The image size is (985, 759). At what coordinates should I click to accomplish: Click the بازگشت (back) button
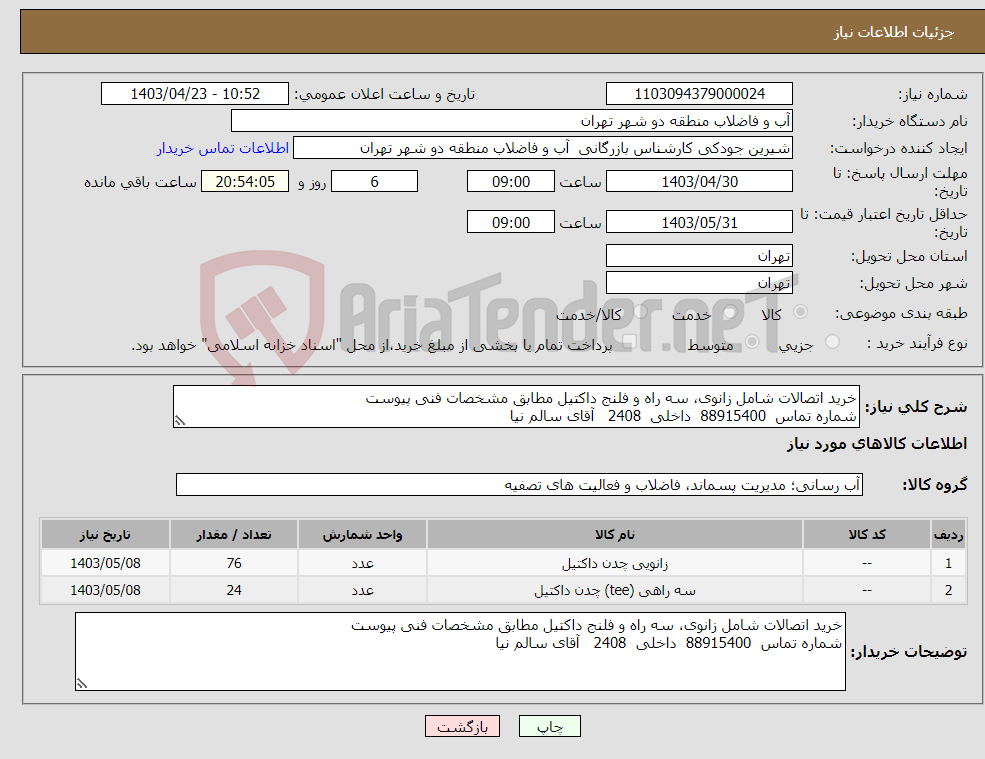[462, 726]
